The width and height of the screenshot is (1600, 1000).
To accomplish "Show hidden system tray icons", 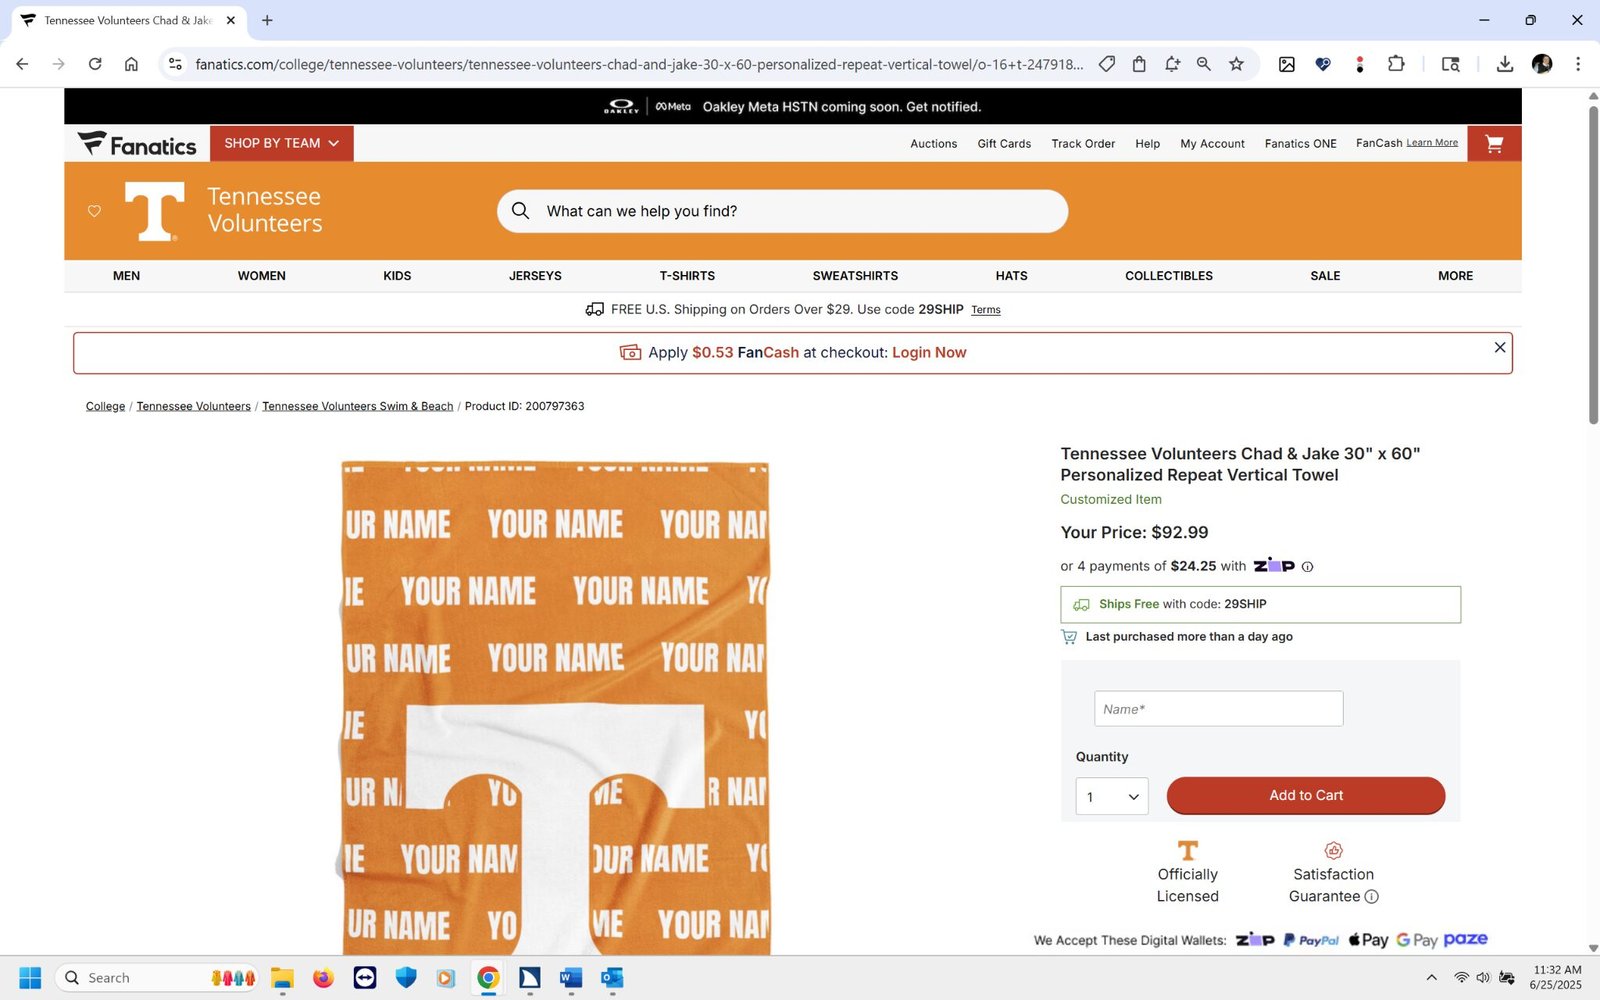I will (x=1431, y=978).
